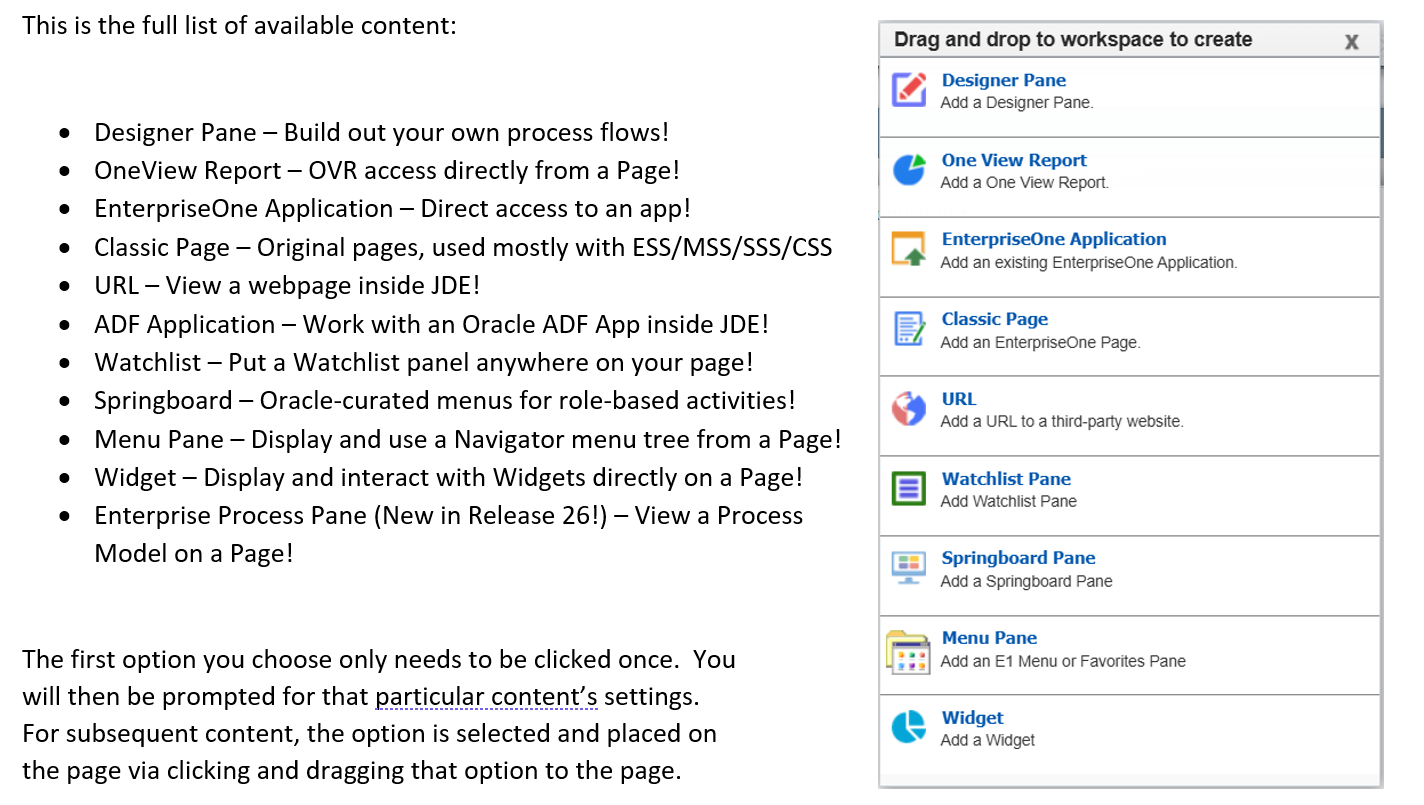This screenshot has width=1424, height=805.
Task: Click the panel header 'Drag and drop to workspace'
Action: pyautogui.click(x=1072, y=40)
